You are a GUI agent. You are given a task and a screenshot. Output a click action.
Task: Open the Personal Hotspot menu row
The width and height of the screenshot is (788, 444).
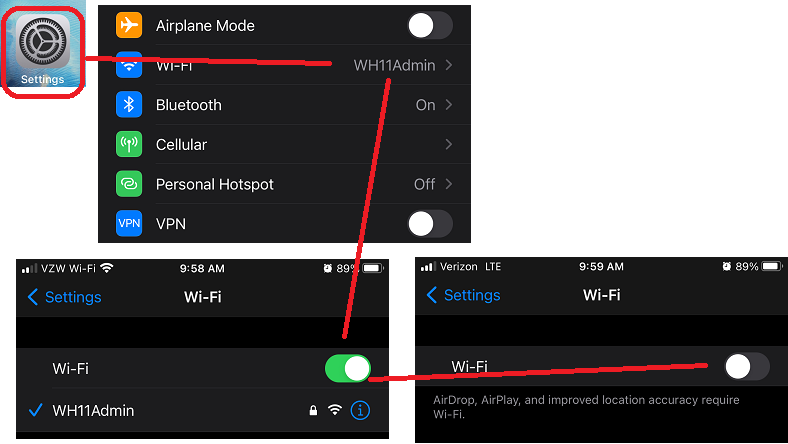tap(284, 184)
